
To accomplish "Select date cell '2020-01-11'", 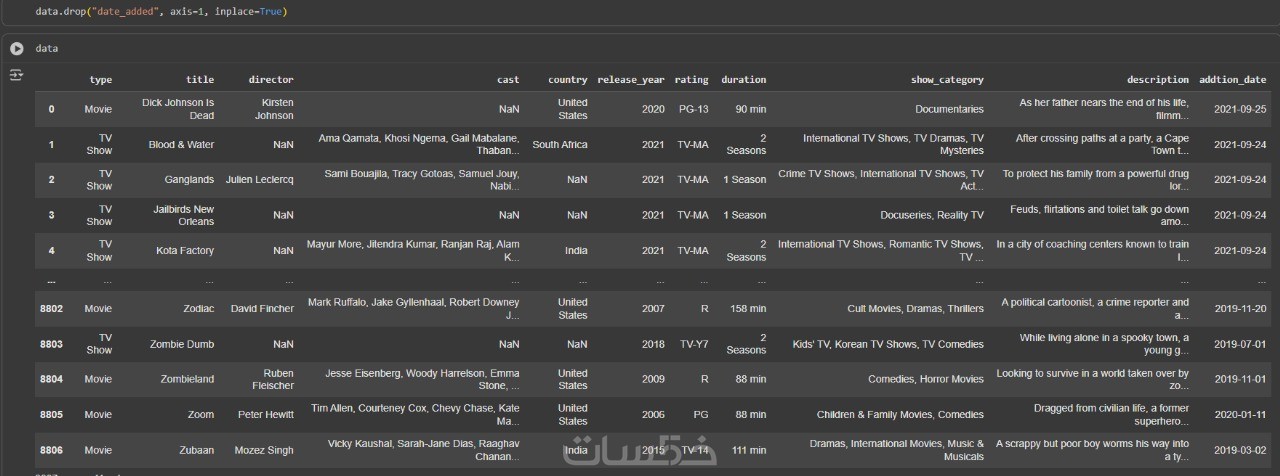I will pyautogui.click(x=1240, y=414).
